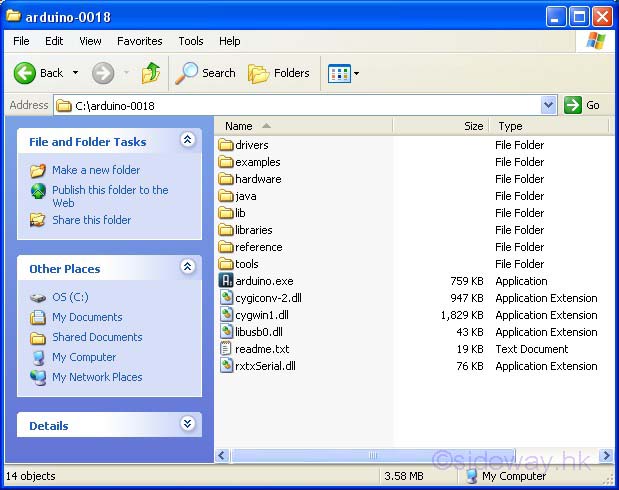Sort by the Type column header
Image resolution: width=619 pixels, height=490 pixels.
click(x=549, y=126)
